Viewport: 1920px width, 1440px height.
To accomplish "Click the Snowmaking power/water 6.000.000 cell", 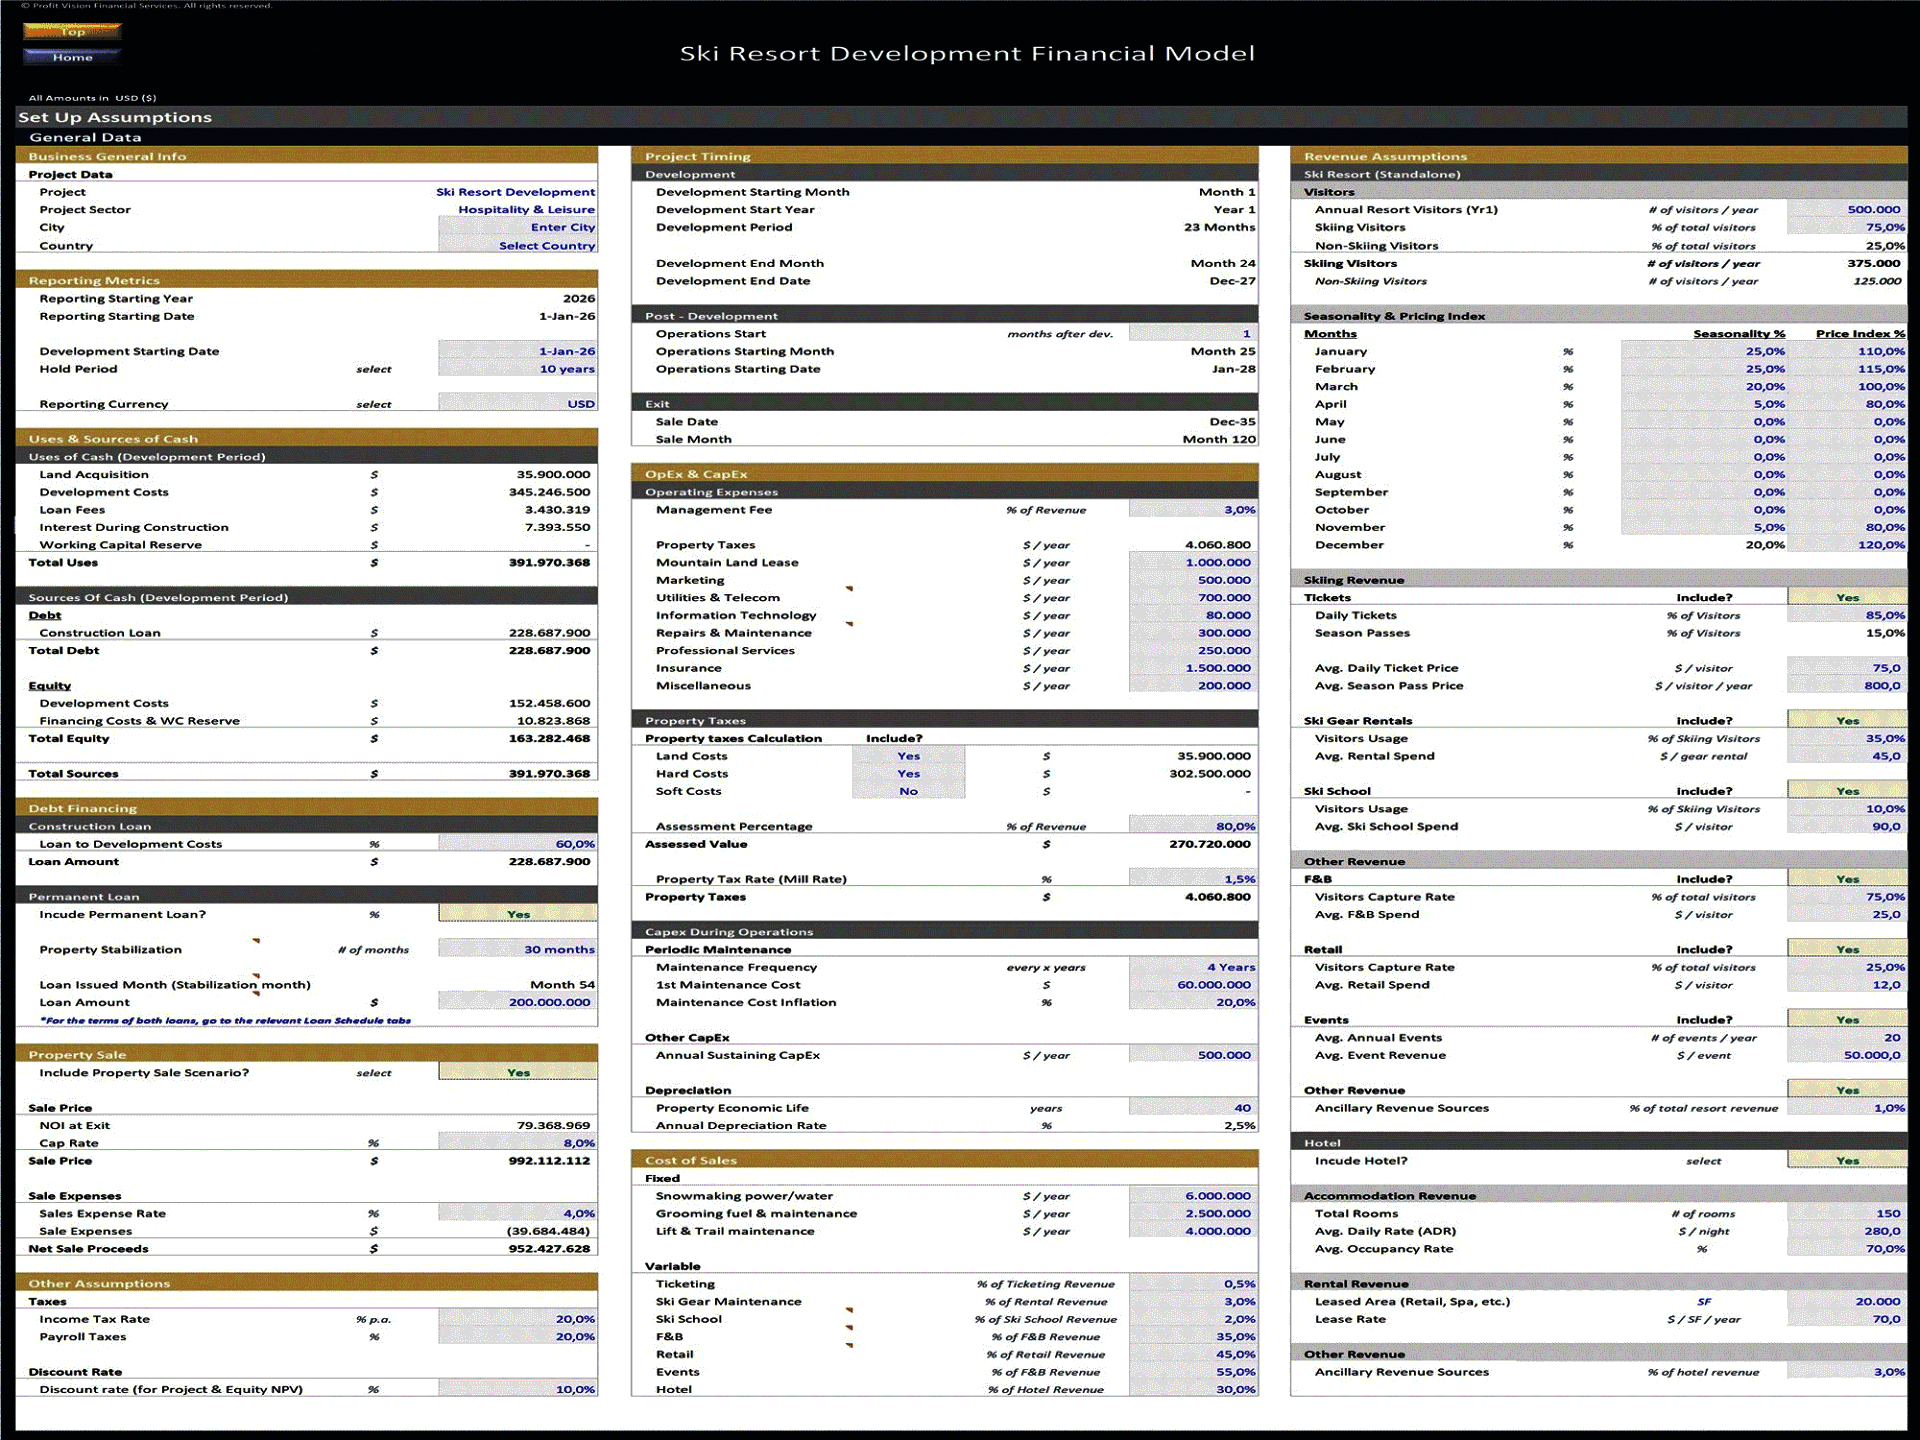I will (x=1193, y=1196).
